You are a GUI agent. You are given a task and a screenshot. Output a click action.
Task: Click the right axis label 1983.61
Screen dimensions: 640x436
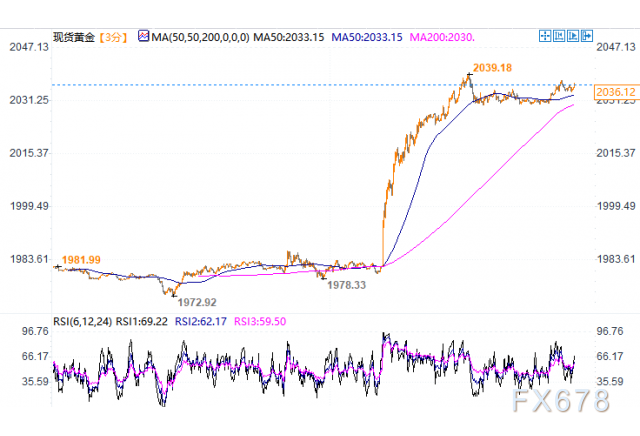616,259
